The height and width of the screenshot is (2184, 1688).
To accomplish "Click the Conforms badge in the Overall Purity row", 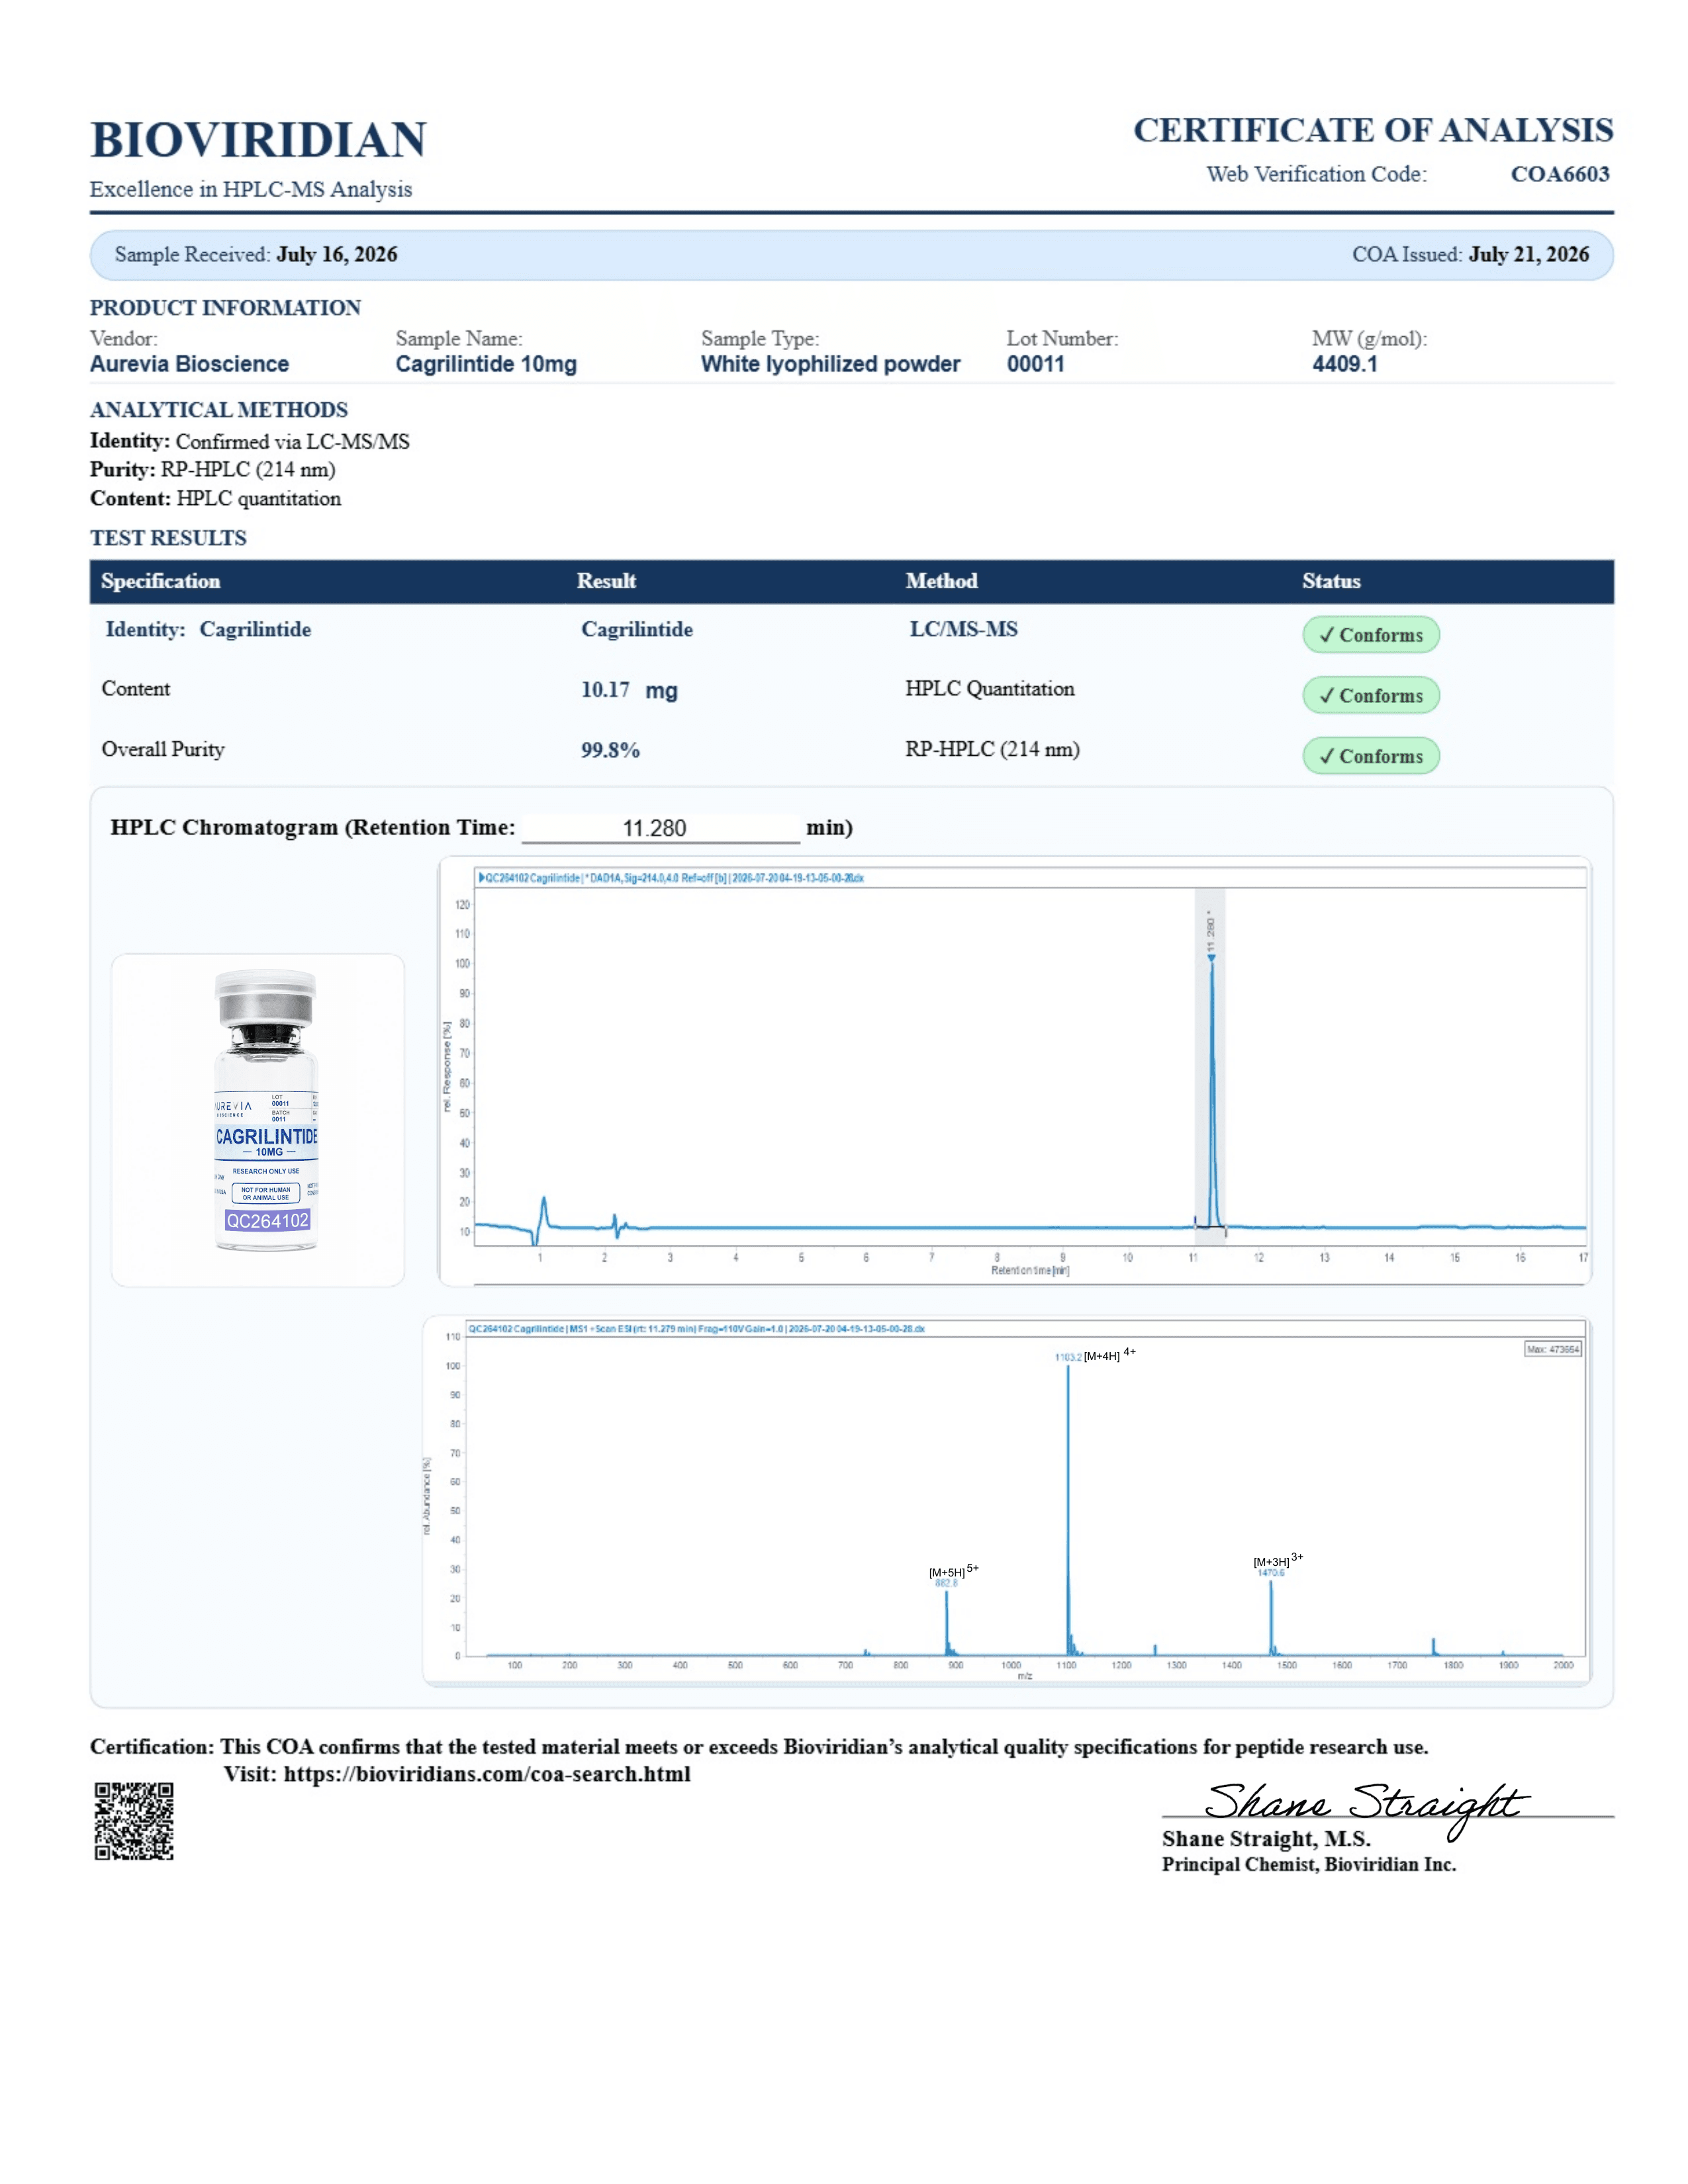I will [1371, 756].
